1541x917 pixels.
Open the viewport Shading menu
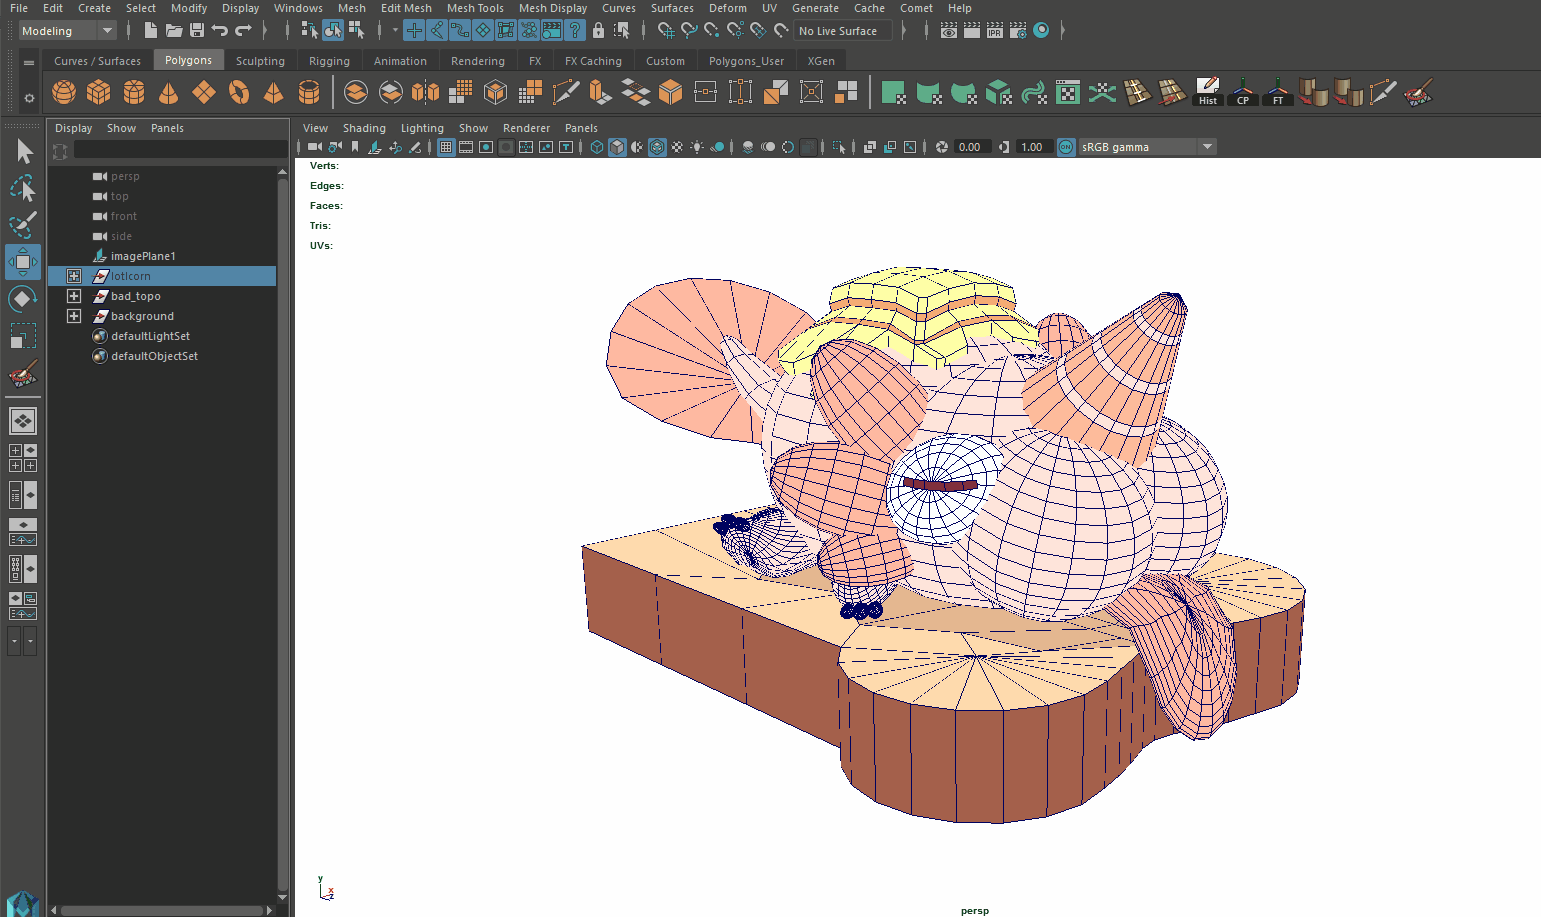[x=364, y=128]
